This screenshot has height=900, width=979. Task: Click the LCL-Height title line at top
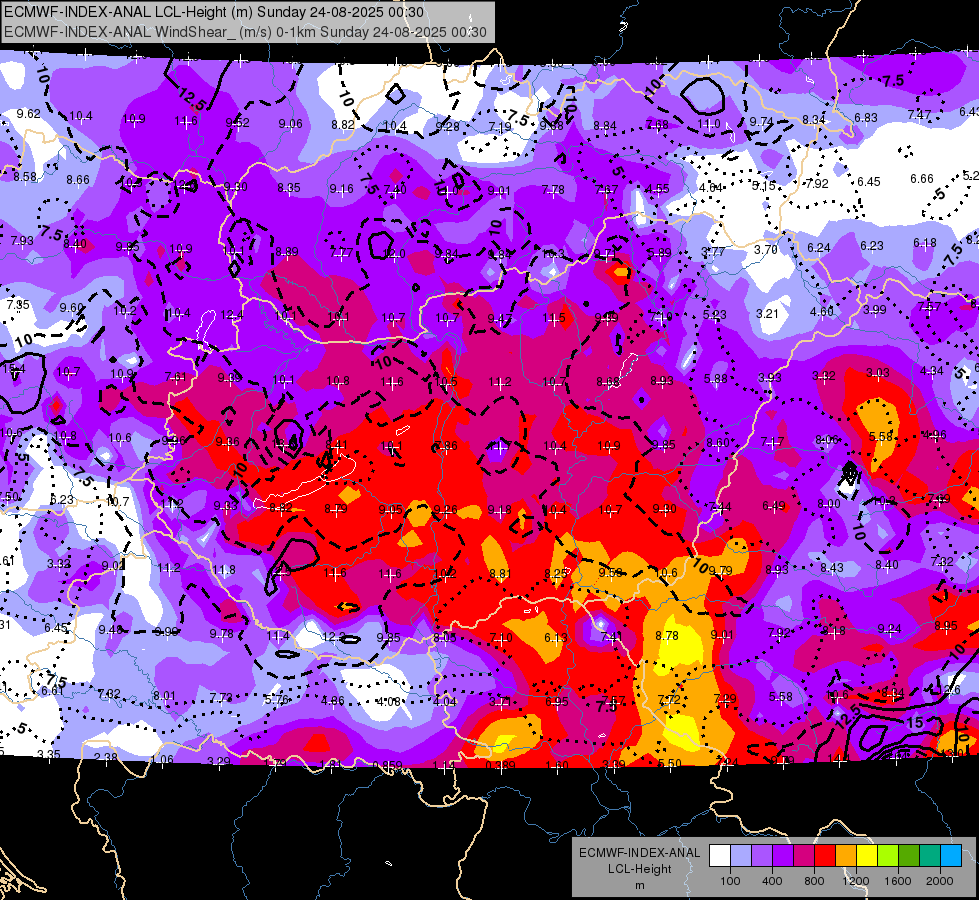tap(214, 12)
